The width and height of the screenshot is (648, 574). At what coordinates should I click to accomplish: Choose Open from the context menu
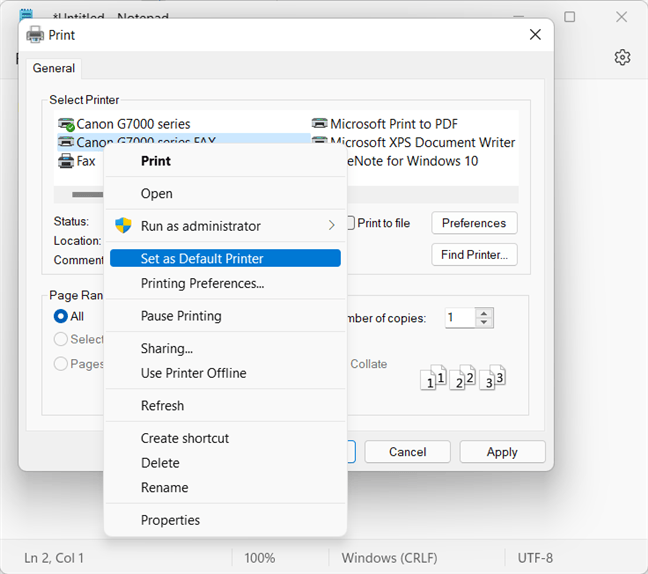coord(225,193)
